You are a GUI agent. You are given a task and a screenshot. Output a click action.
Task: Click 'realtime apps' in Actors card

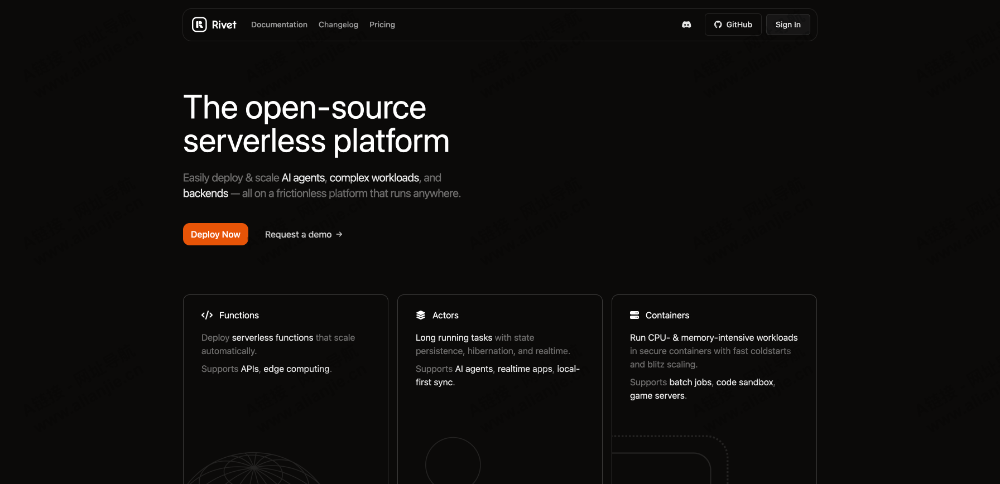[527, 369]
